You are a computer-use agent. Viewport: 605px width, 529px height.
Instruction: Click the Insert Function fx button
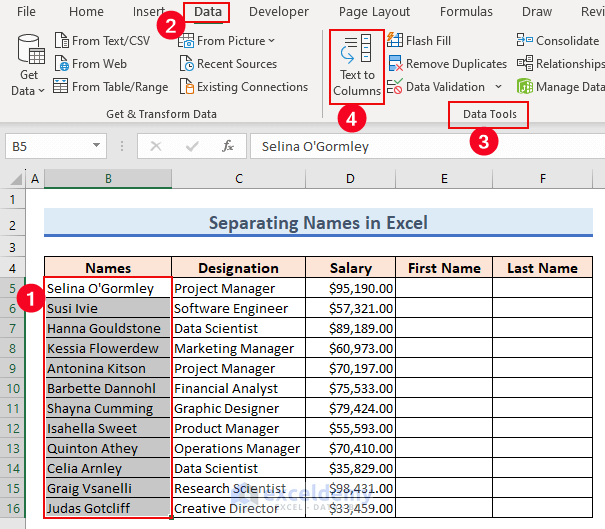[228, 146]
